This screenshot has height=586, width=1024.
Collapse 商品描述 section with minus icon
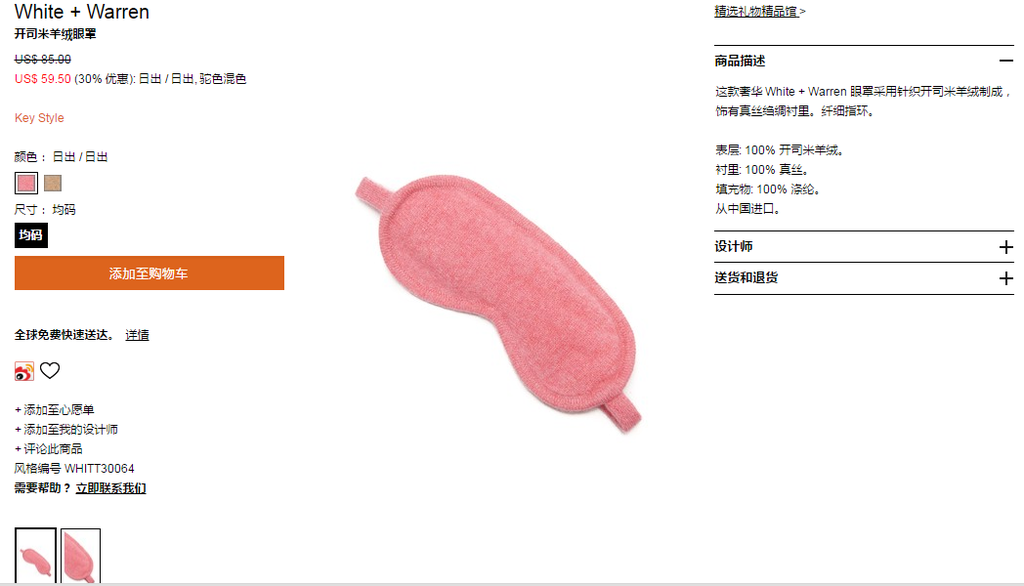point(1006,61)
